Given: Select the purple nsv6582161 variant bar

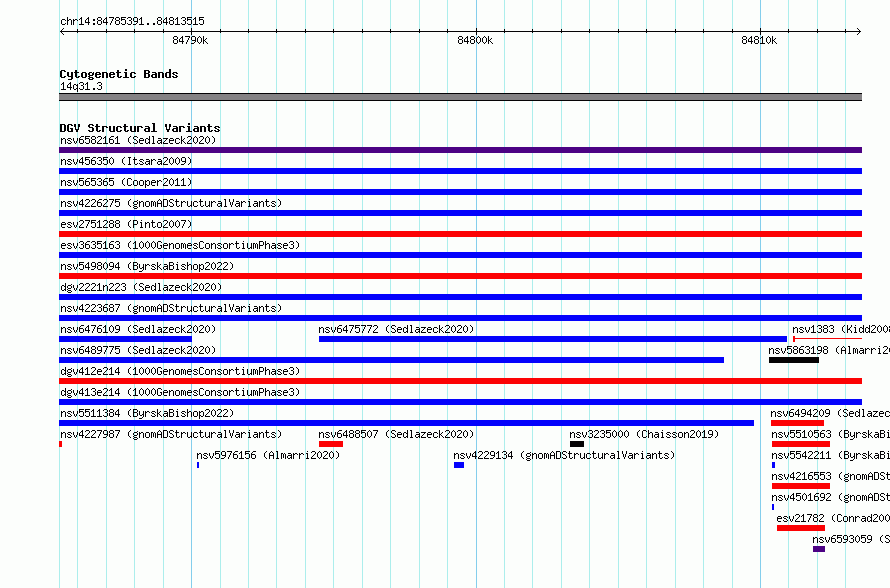Looking at the screenshot, I should (460, 150).
